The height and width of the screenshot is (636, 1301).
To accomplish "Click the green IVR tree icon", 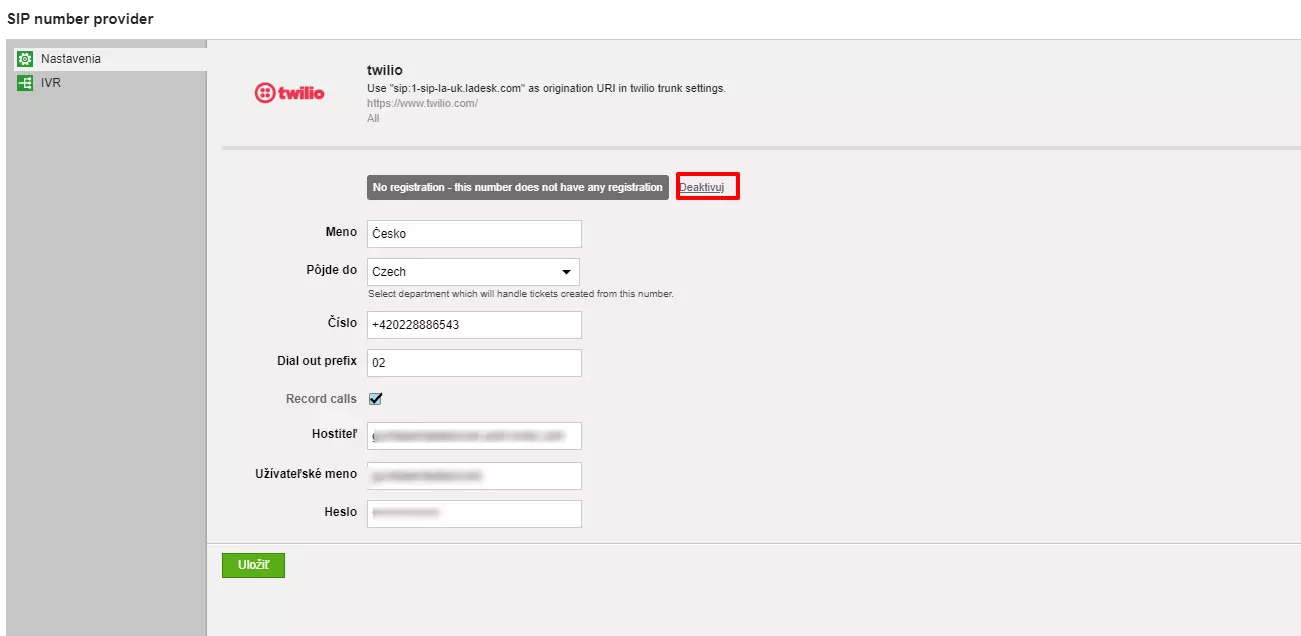I will pos(25,83).
